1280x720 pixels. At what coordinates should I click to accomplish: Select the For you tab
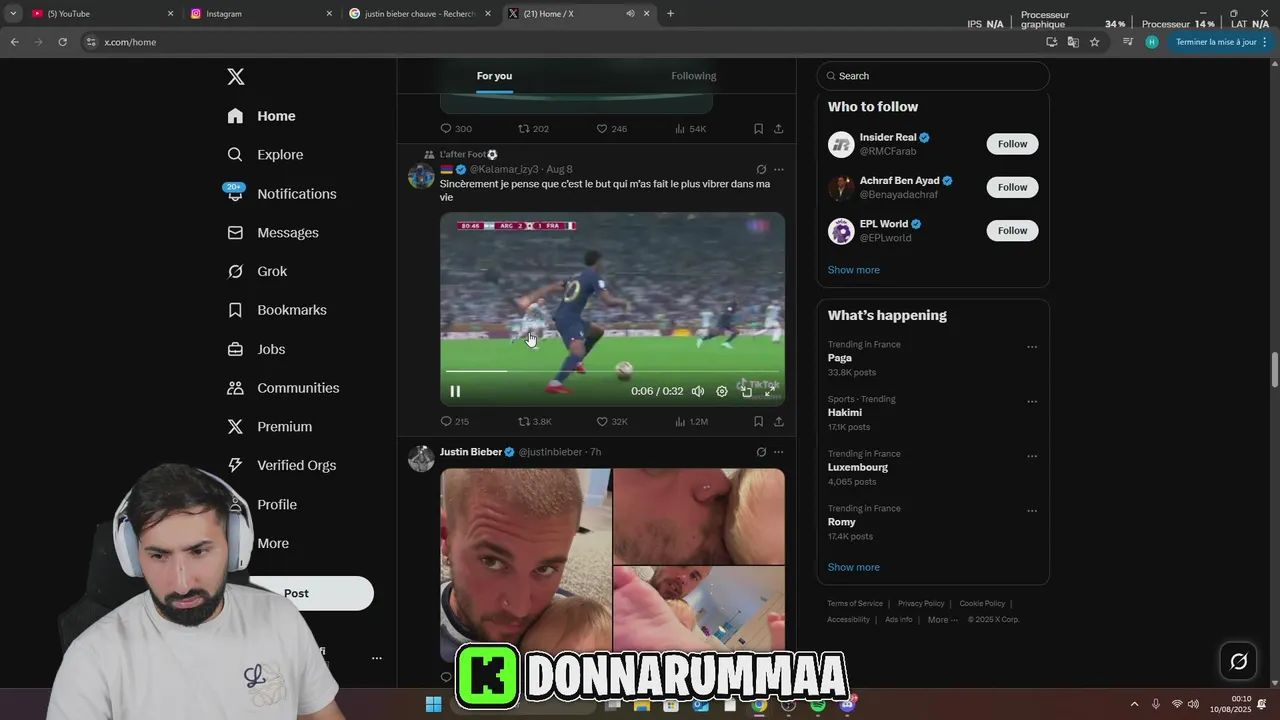coord(494,76)
